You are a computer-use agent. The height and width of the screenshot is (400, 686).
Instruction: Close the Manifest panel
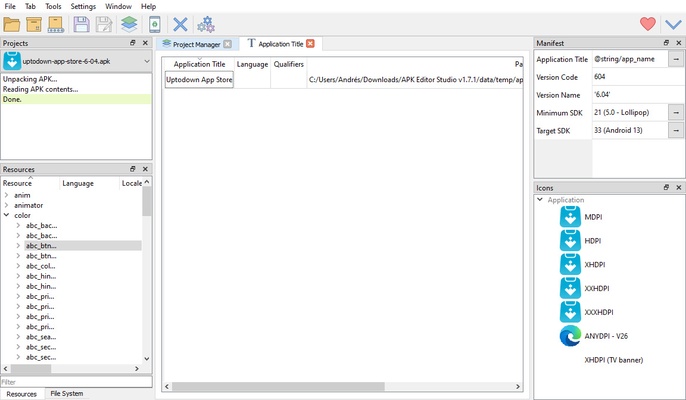679,43
